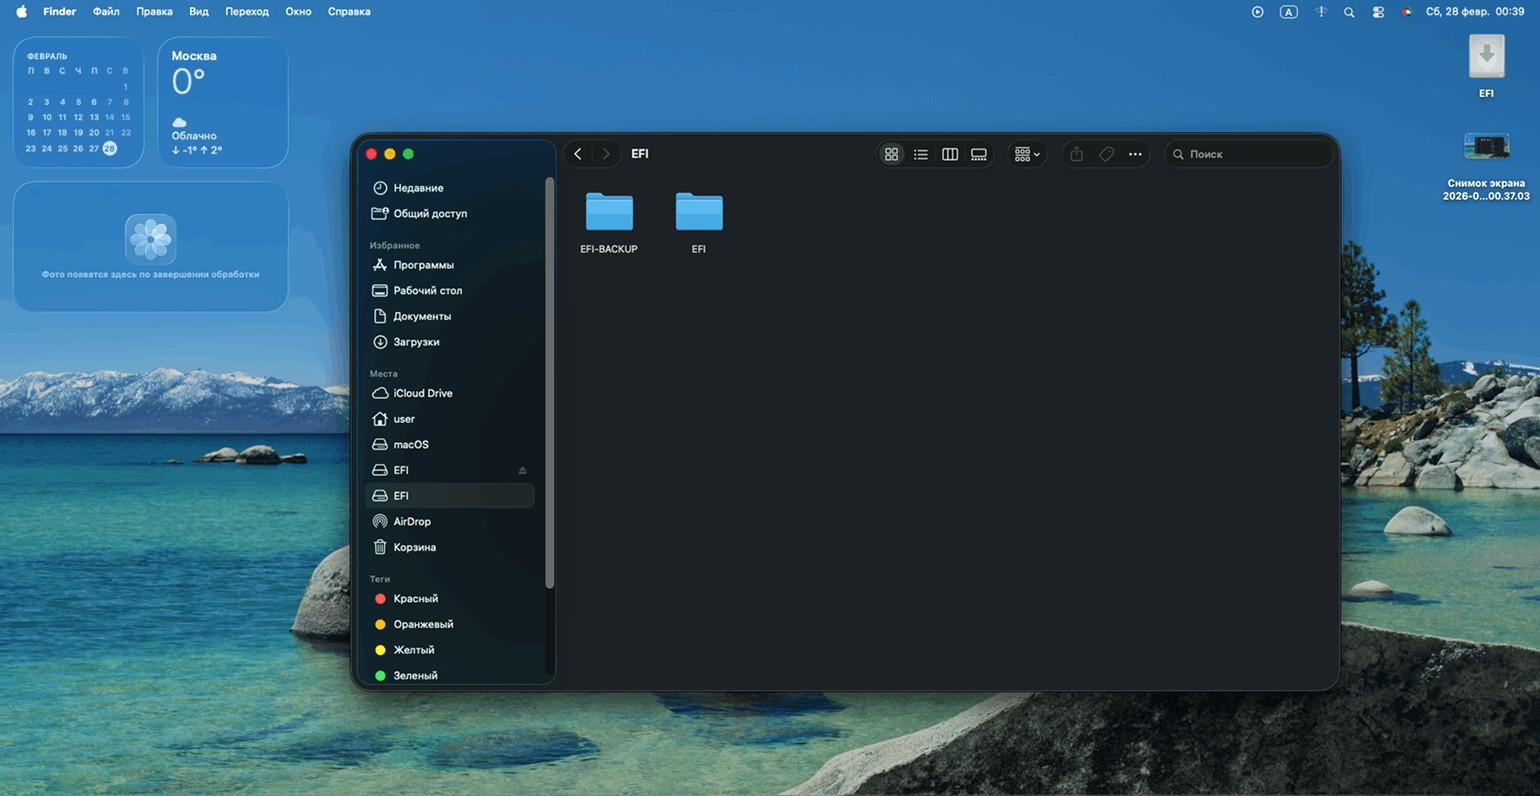The image size is (1540, 796).
Task: Open the Окно menu
Action: tap(298, 12)
